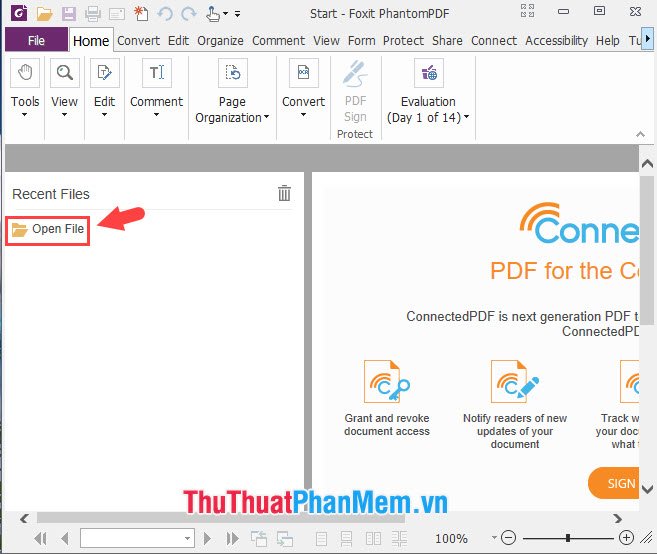This screenshot has width=657, height=554.
Task: Go to previous page button
Action: 65,538
